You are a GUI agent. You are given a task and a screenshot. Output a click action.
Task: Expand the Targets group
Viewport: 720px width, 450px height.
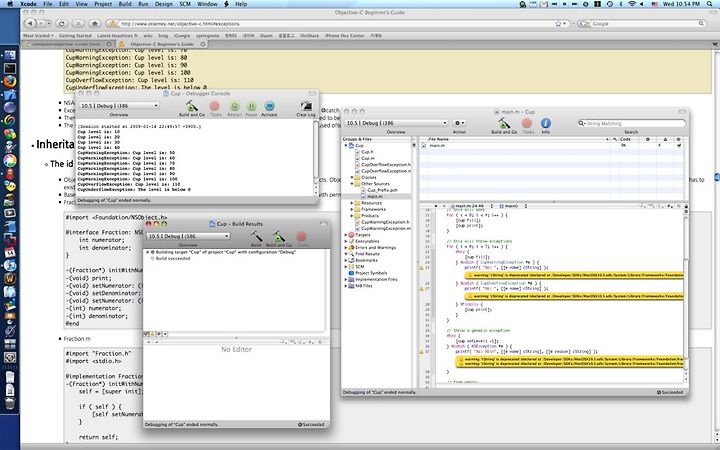(346, 235)
